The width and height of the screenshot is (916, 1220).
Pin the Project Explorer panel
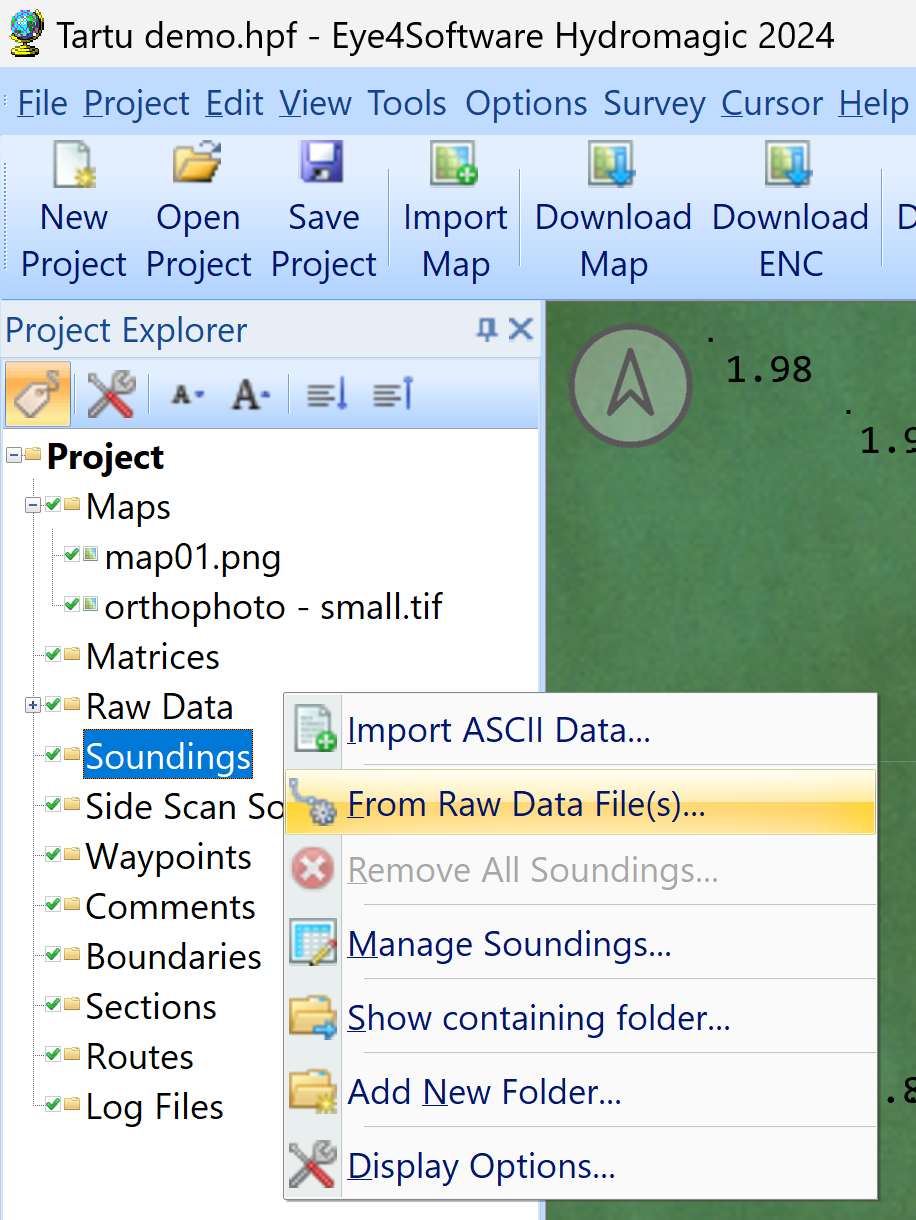[x=486, y=330]
